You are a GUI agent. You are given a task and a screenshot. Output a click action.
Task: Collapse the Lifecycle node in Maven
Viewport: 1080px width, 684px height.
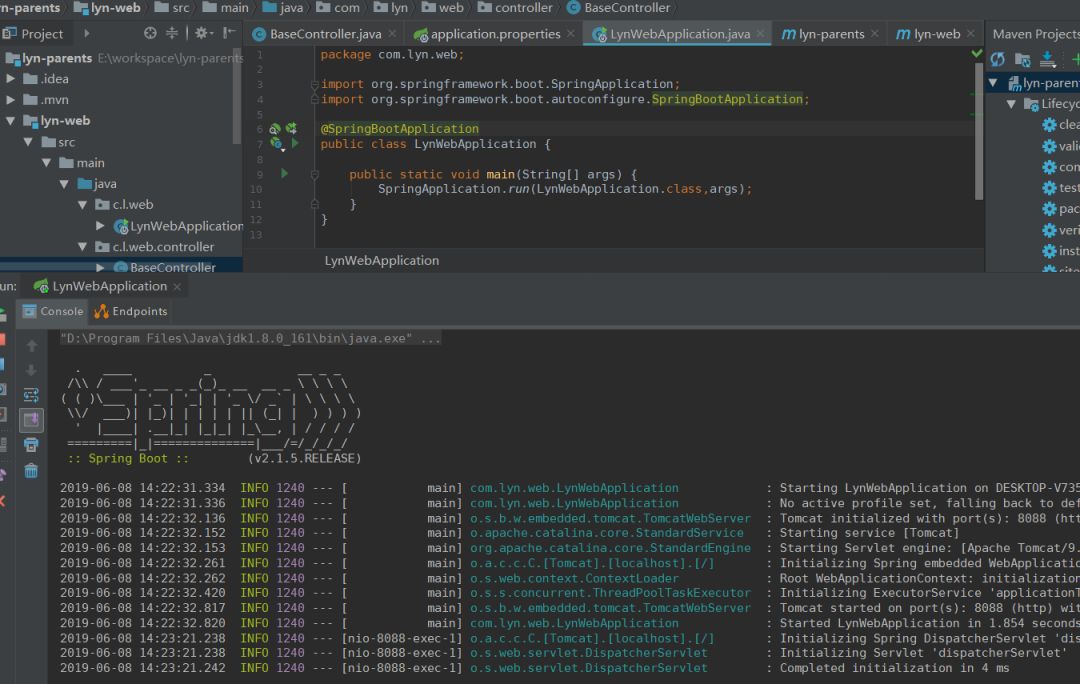[1011, 104]
